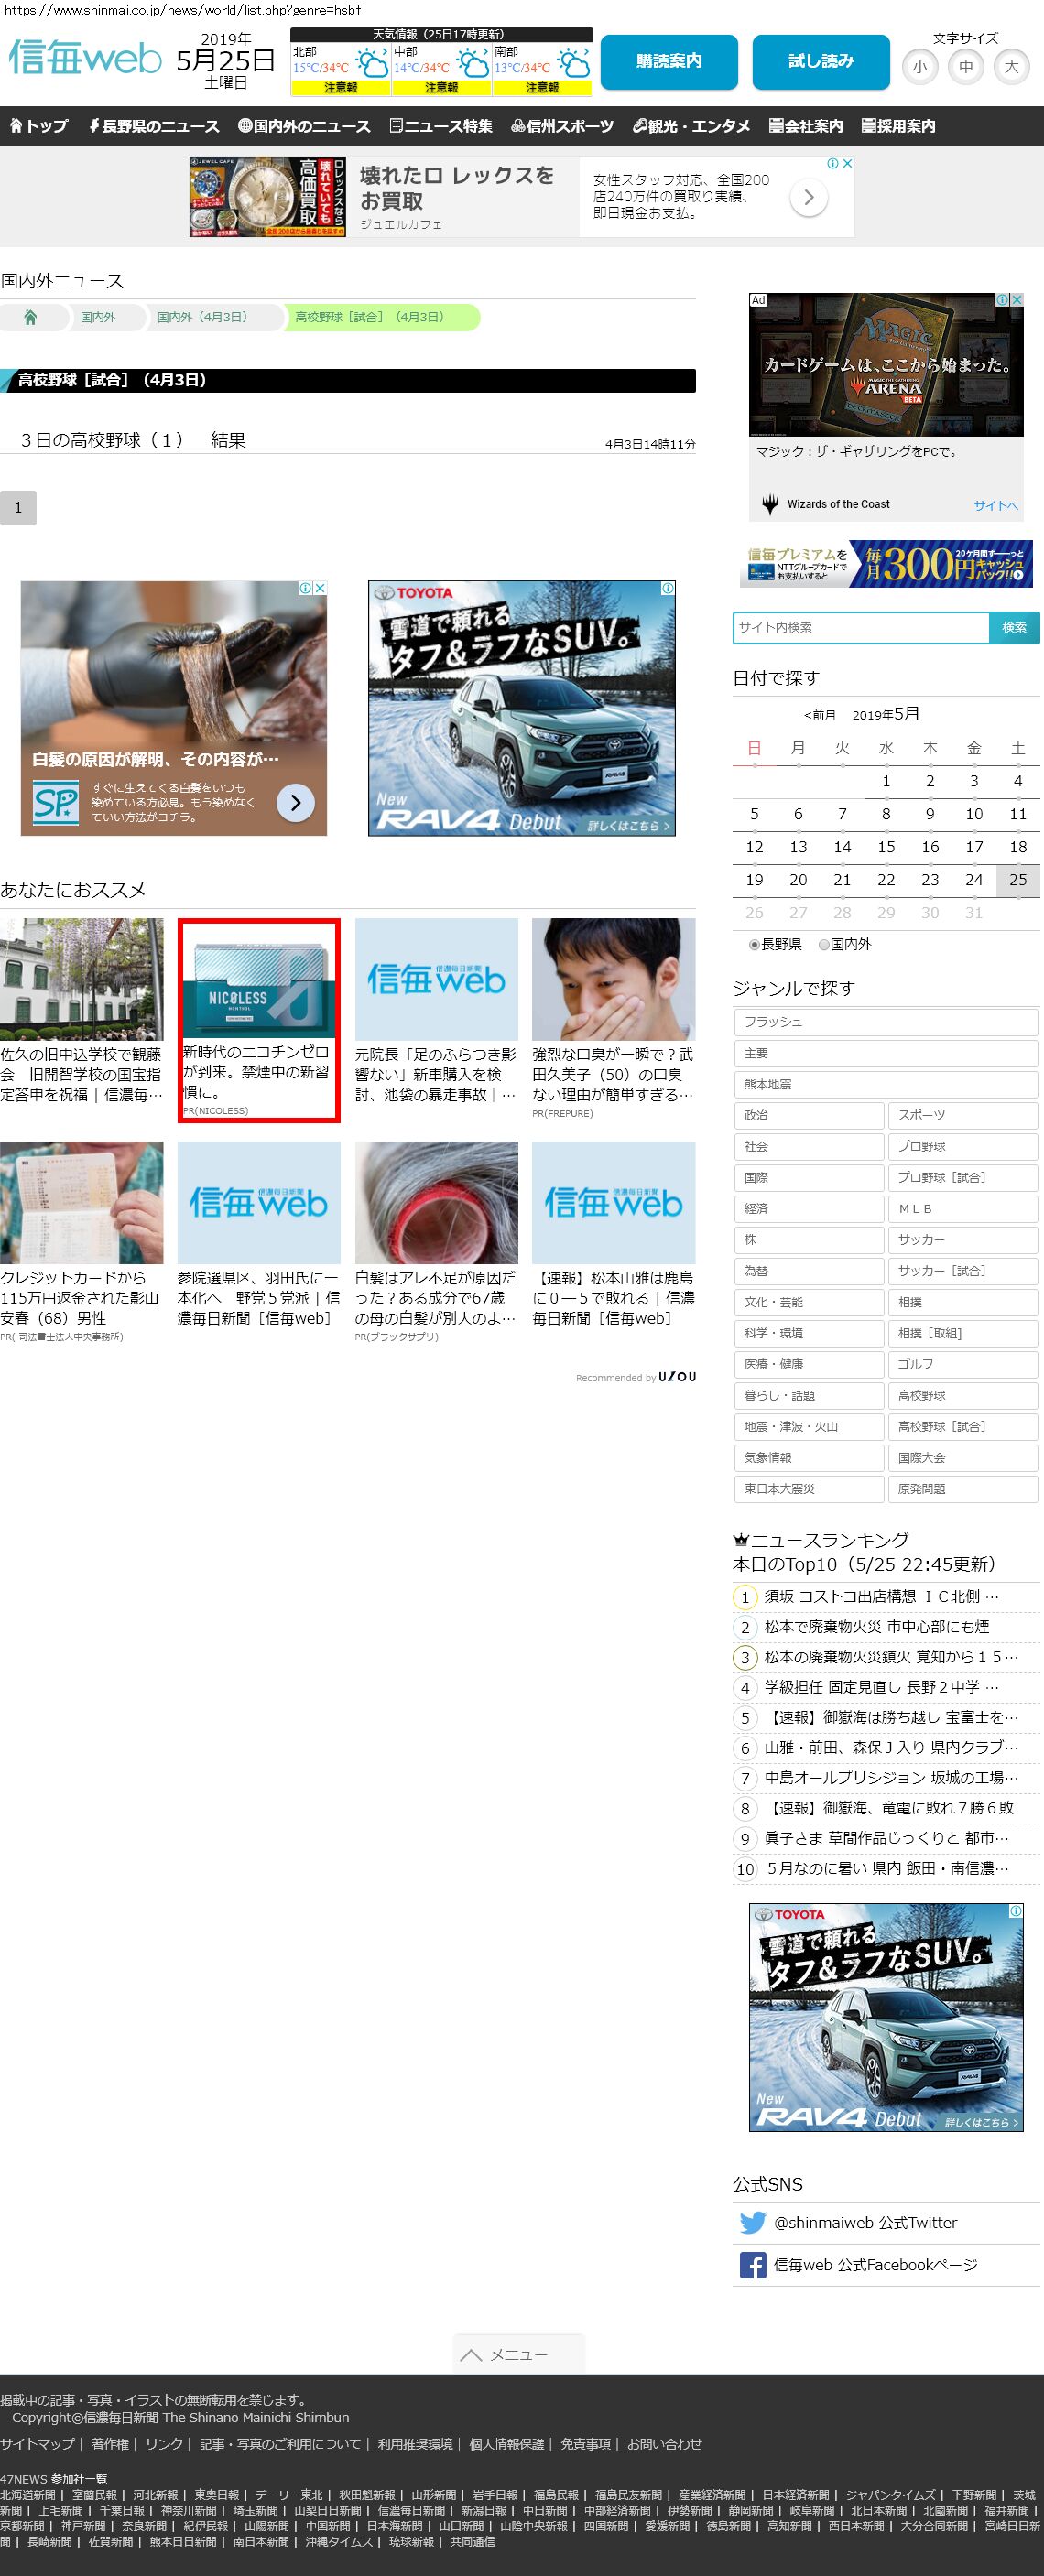The width and height of the screenshot is (1044, 2576).
Task: Select the 長野県 radio button
Action: [x=754, y=944]
